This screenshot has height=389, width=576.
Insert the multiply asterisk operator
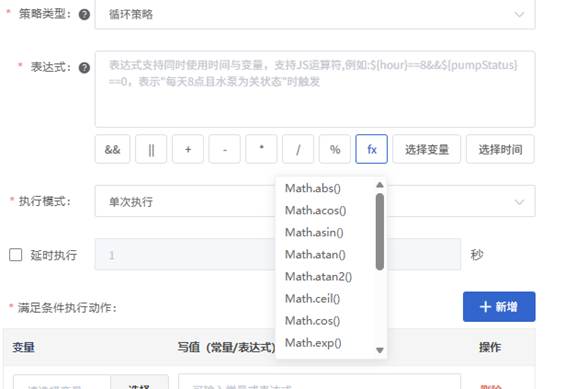click(x=261, y=149)
